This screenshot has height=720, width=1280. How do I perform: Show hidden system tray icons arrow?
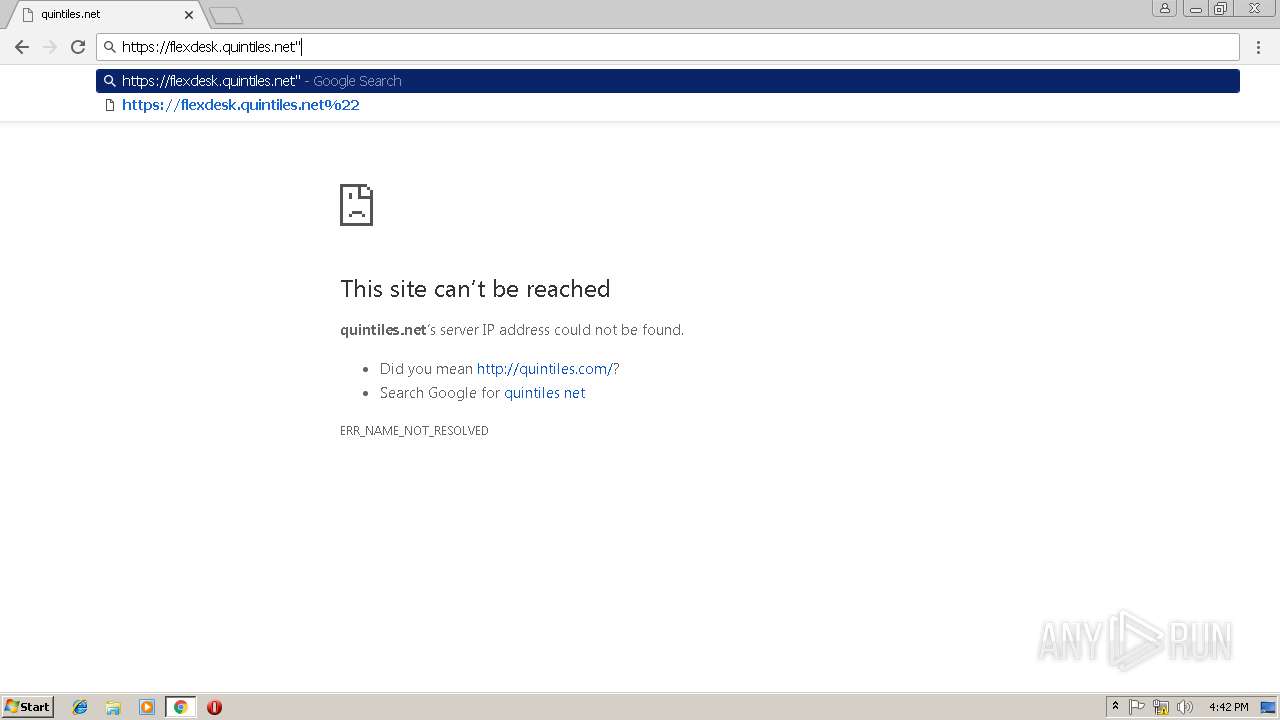[1115, 707]
